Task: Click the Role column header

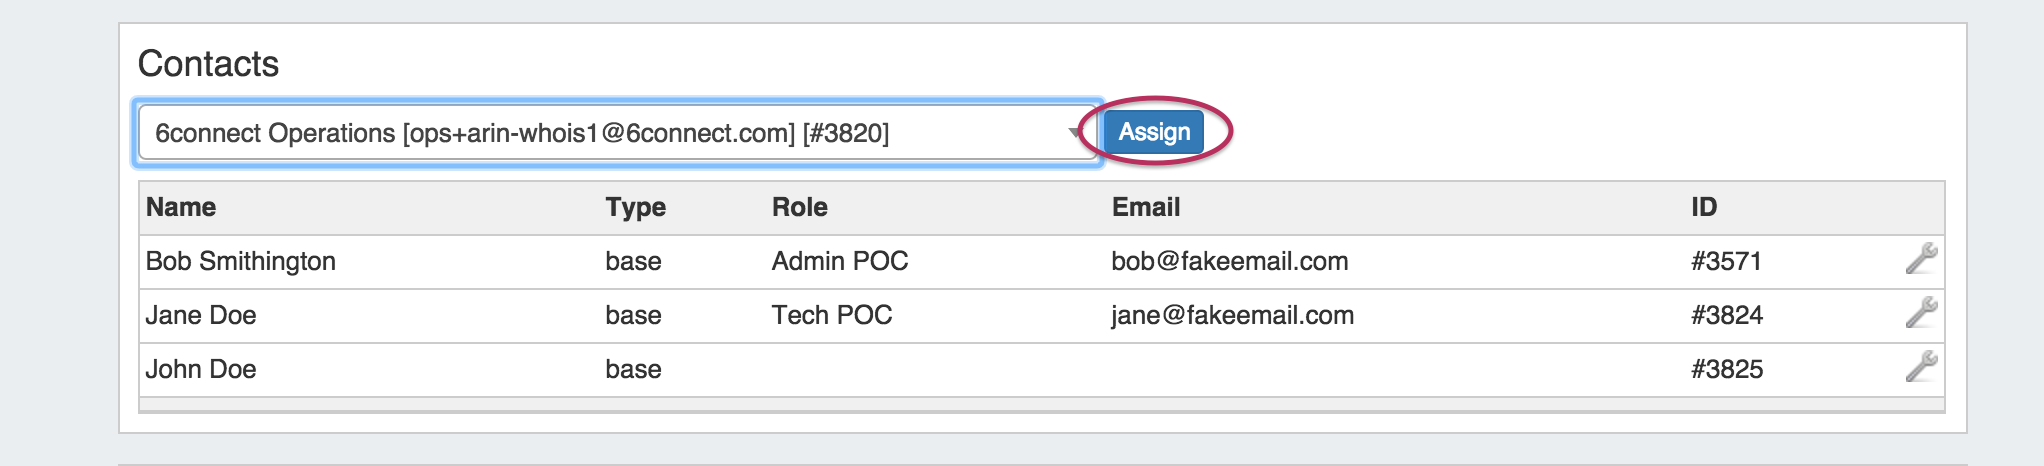Action: [x=799, y=207]
